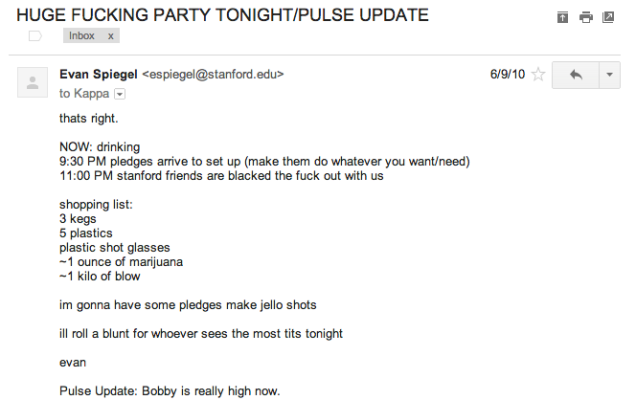
Task: Print the email using printer icon
Action: [x=586, y=17]
